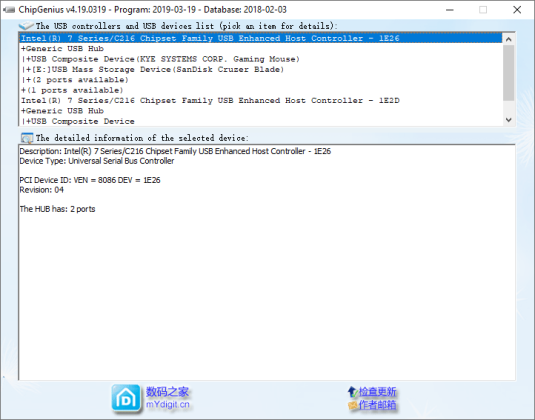Click the author email envelope icon
535x420 pixels.
[x=352, y=405]
